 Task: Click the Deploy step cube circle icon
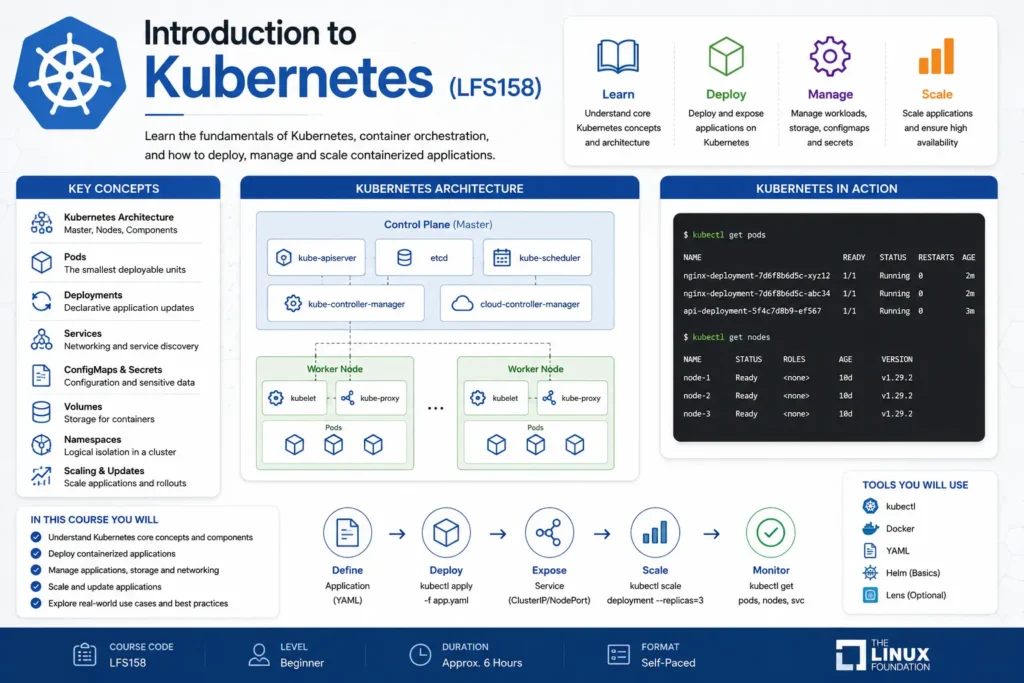[x=446, y=533]
